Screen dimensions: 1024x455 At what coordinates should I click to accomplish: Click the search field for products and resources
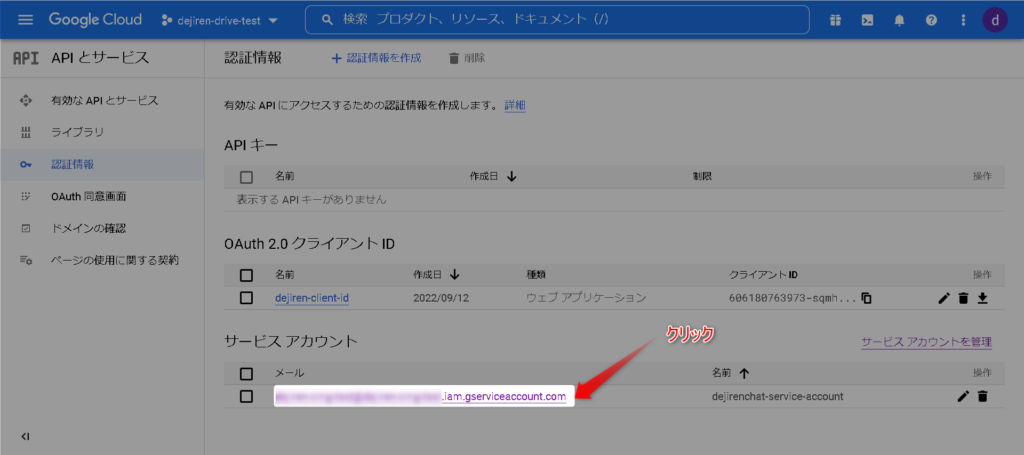[x=557, y=20]
